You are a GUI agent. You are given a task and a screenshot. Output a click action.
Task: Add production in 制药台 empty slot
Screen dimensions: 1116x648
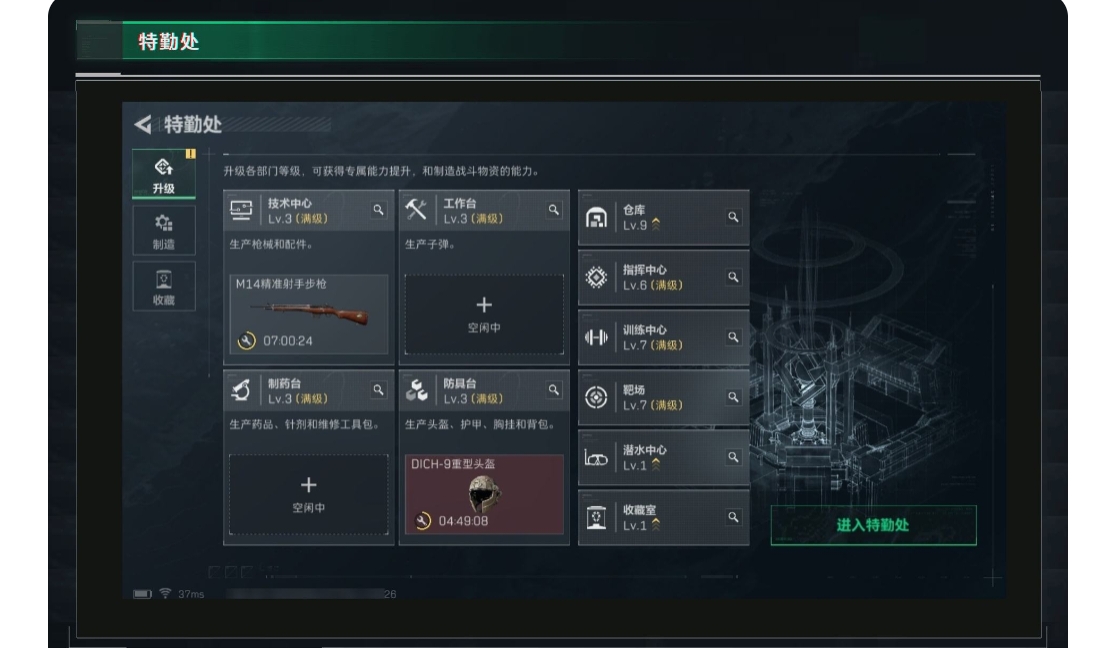pyautogui.click(x=308, y=494)
